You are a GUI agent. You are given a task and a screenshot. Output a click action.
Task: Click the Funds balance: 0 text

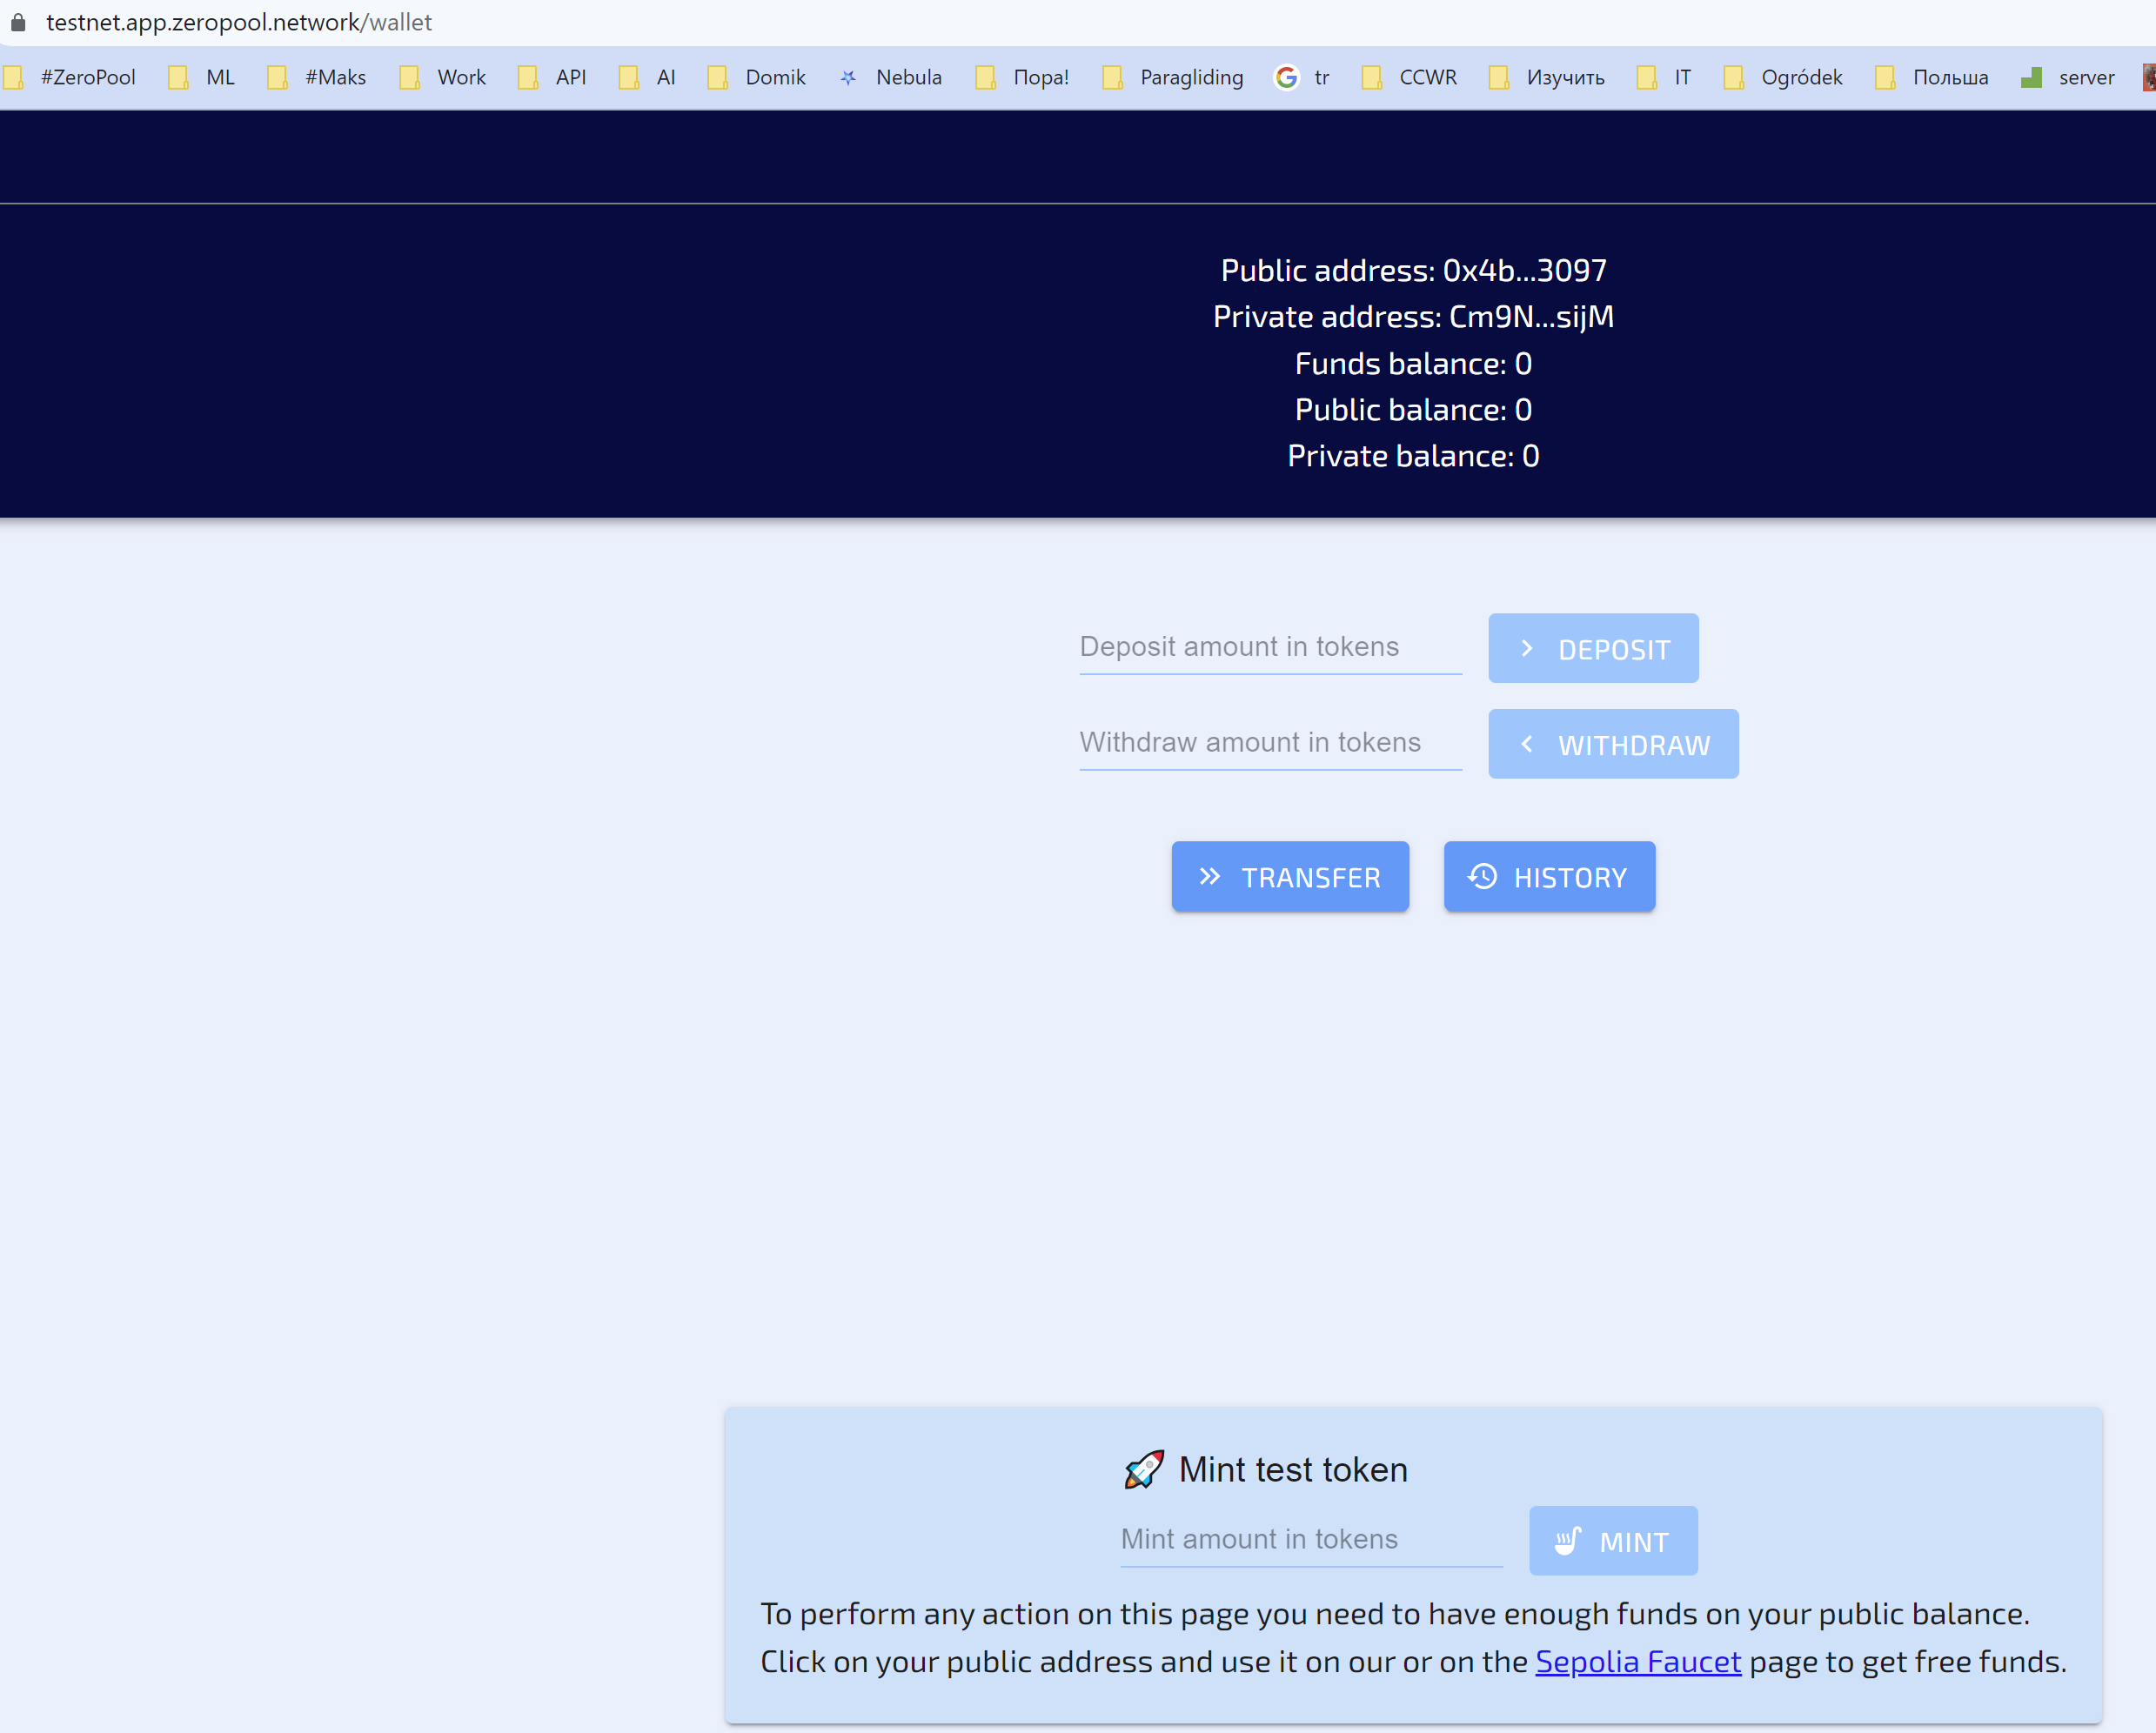(1413, 363)
